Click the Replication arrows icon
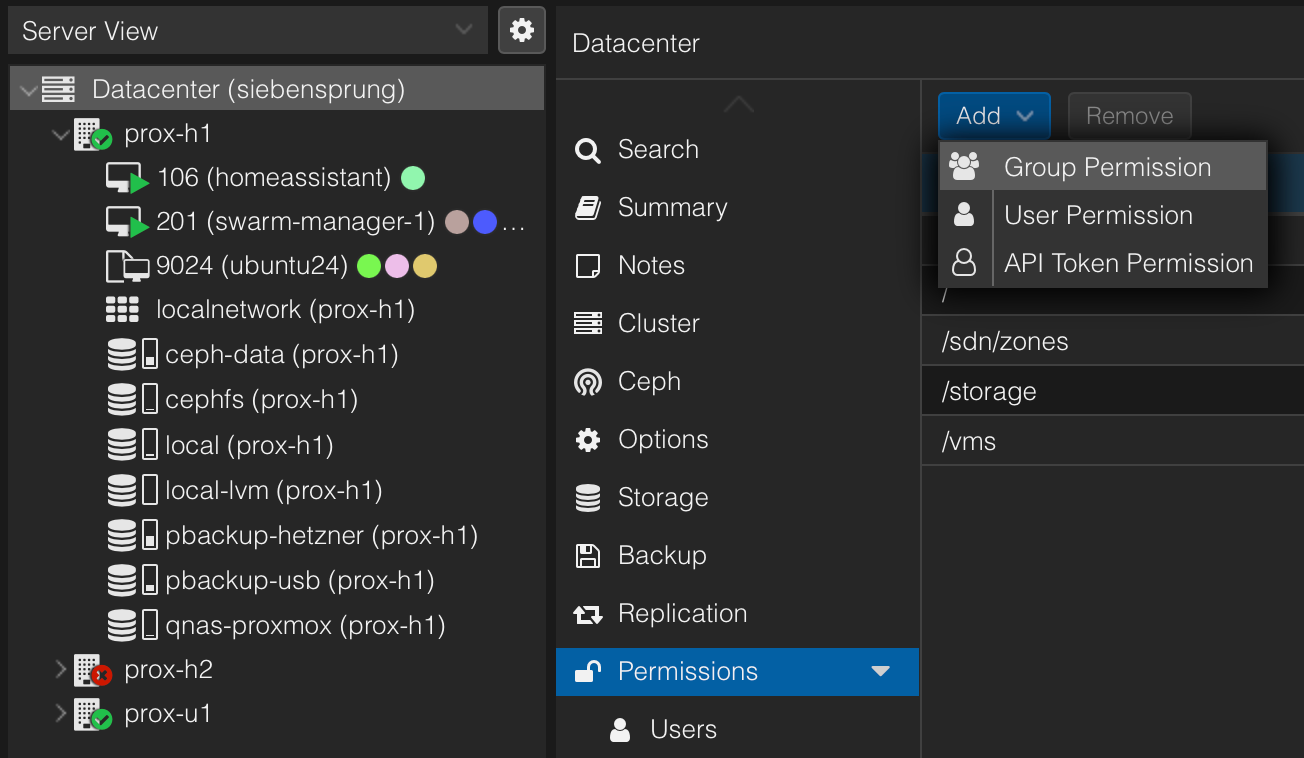The height and width of the screenshot is (758, 1304). [588, 614]
